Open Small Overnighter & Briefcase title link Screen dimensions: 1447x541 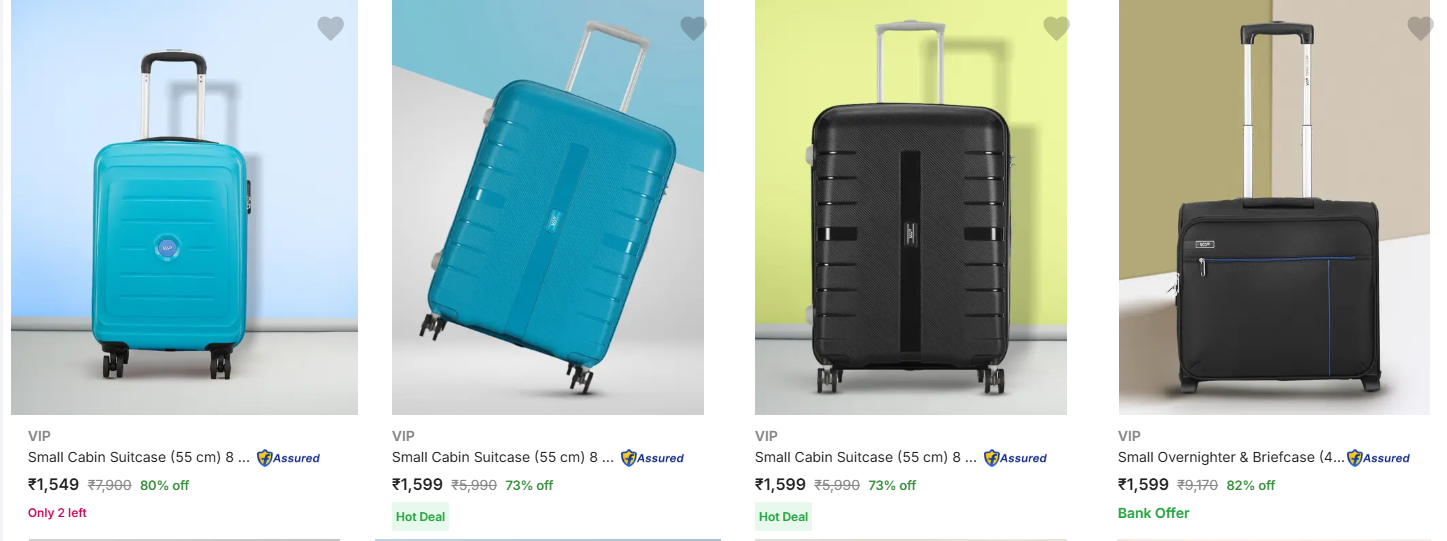coord(1230,457)
